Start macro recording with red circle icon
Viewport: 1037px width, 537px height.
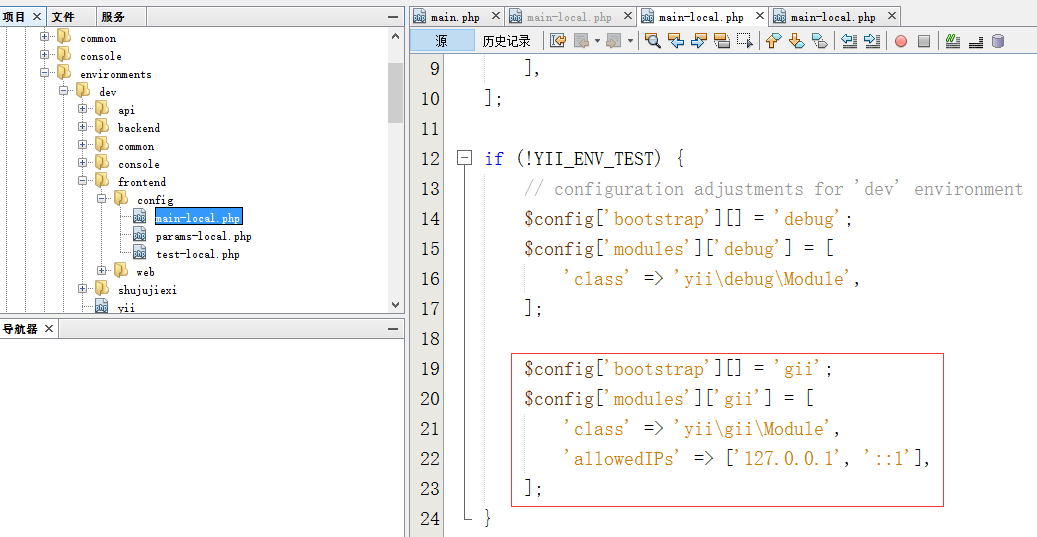pyautogui.click(x=901, y=41)
